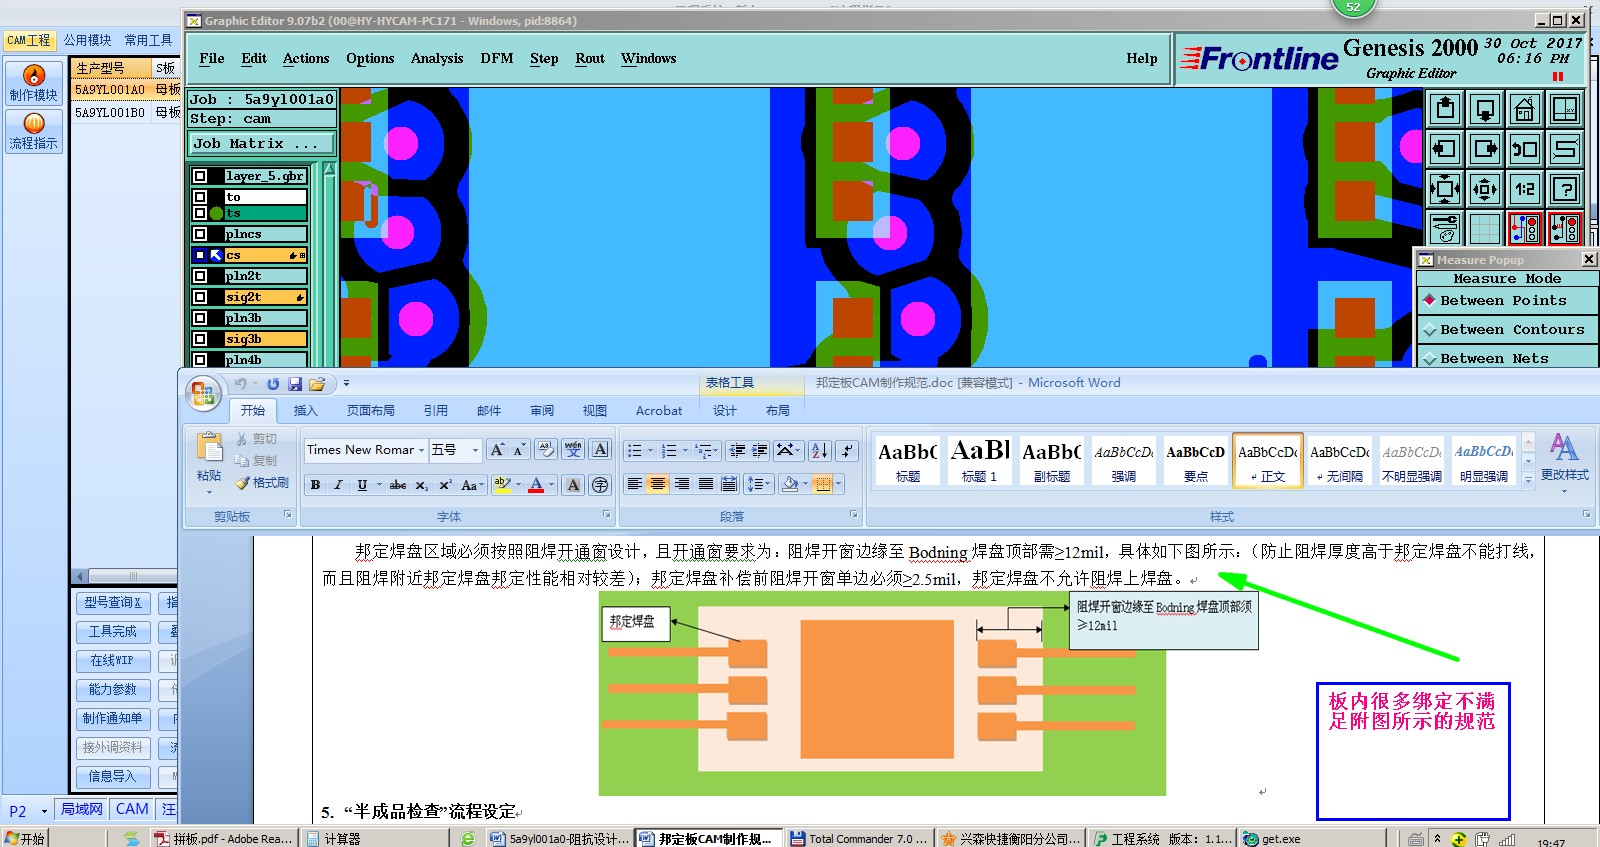The height and width of the screenshot is (847, 1600).
Task: Toggle display box of the cs layer
Action: 200,255
